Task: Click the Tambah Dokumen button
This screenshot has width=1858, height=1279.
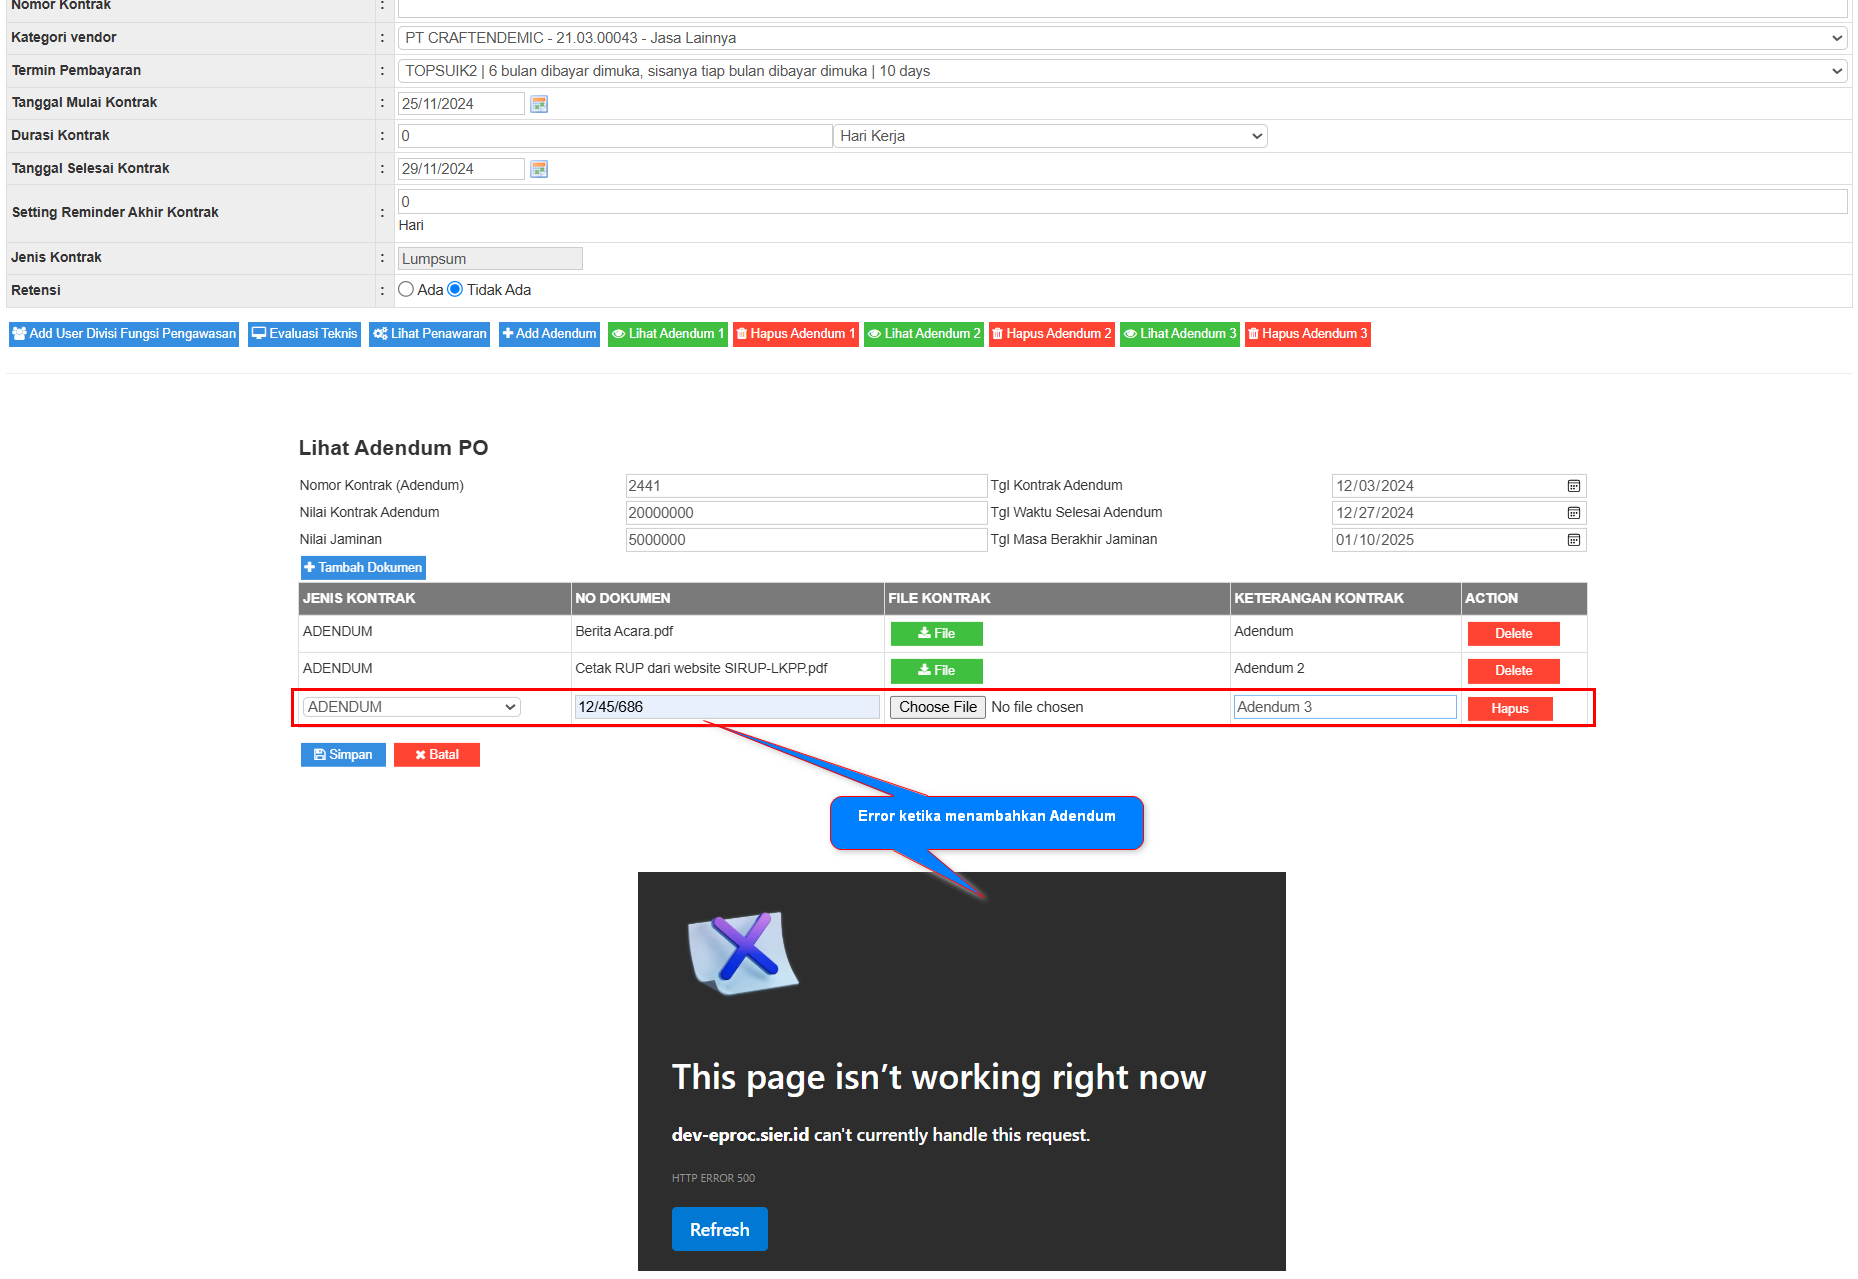Action: [363, 568]
